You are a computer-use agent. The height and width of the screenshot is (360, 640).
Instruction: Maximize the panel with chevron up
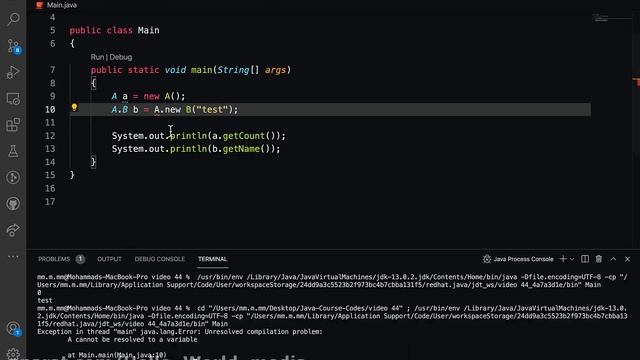[613, 259]
